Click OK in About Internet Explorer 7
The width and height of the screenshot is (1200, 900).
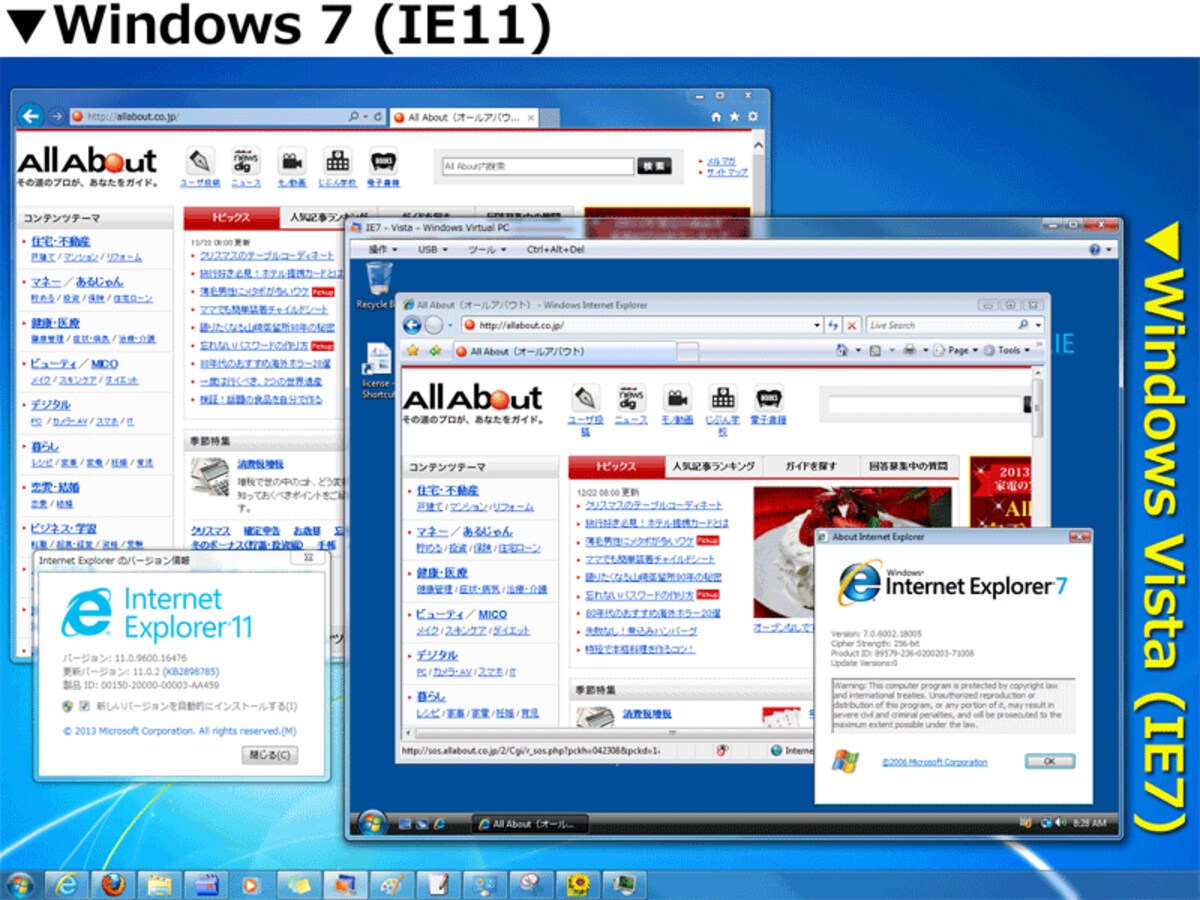[1050, 761]
